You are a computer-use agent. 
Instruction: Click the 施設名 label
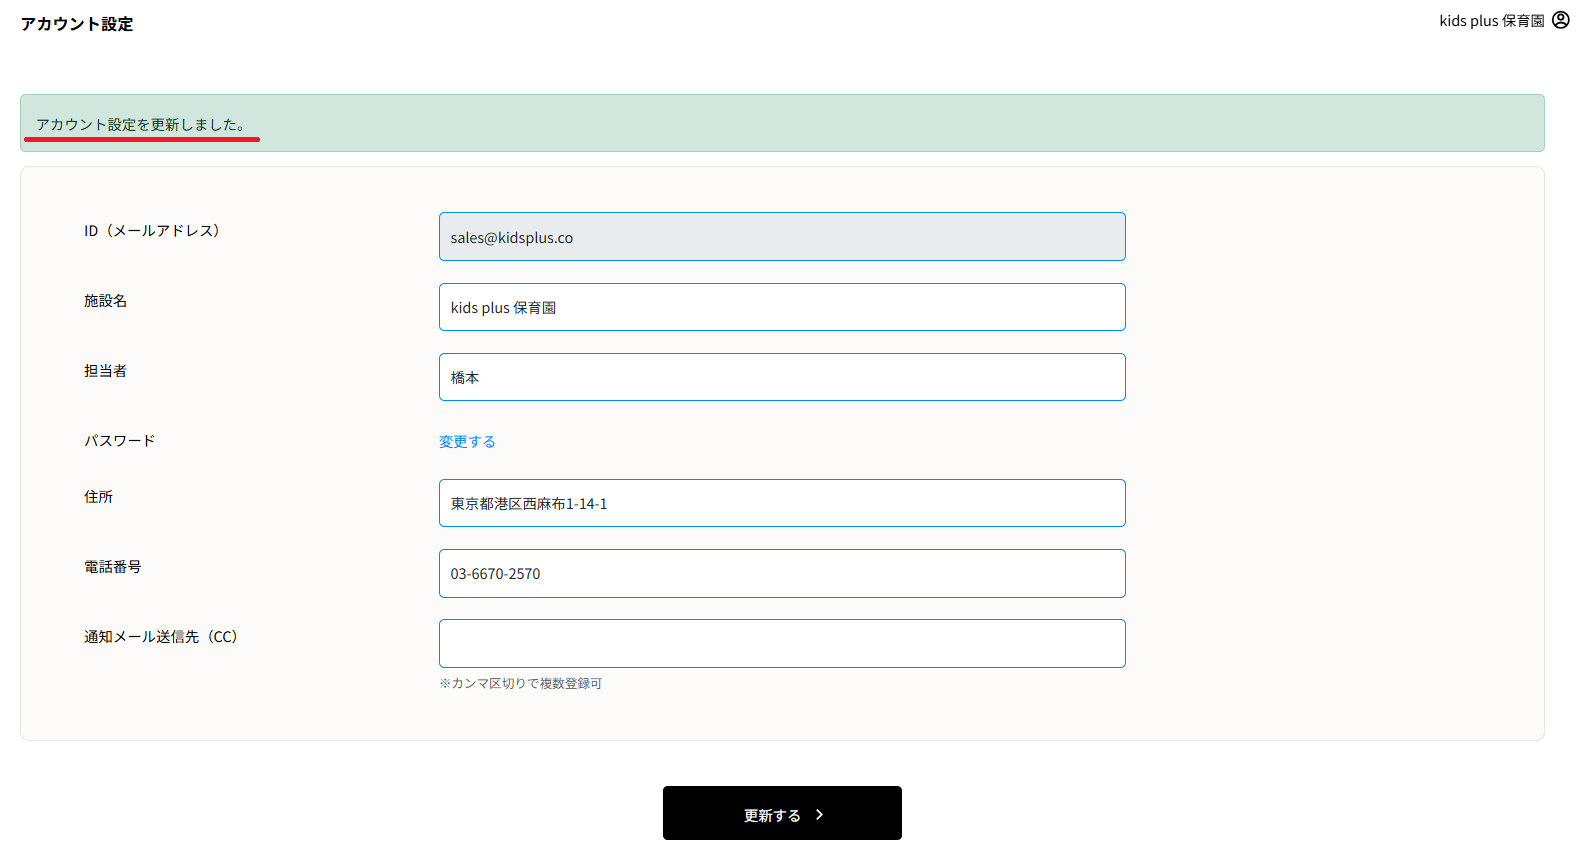click(105, 301)
